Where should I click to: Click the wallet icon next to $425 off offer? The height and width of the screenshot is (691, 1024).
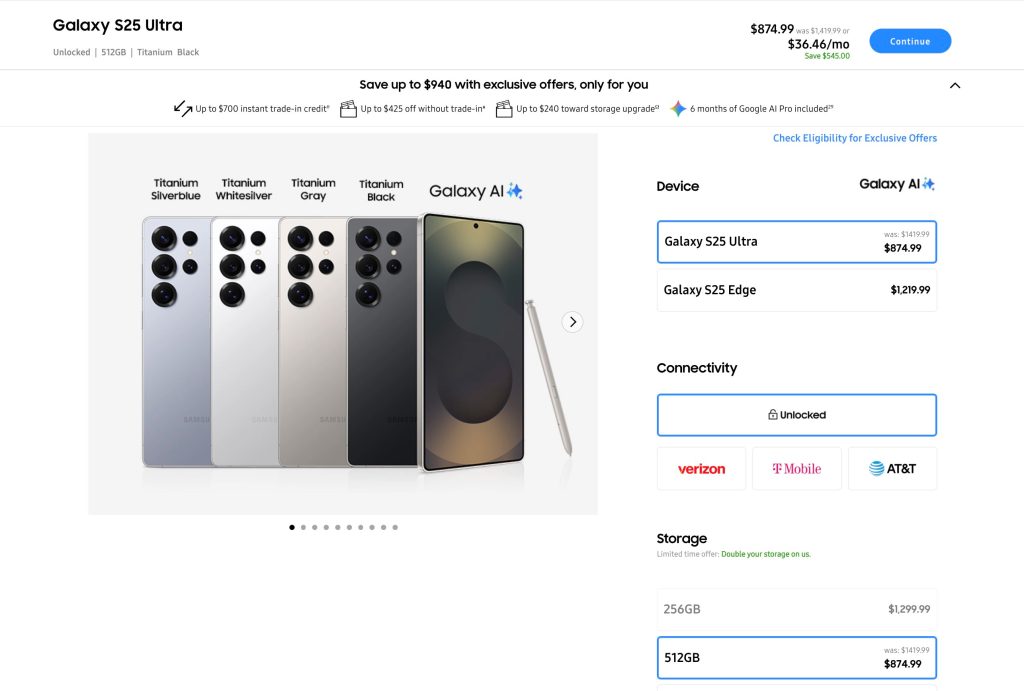click(349, 107)
